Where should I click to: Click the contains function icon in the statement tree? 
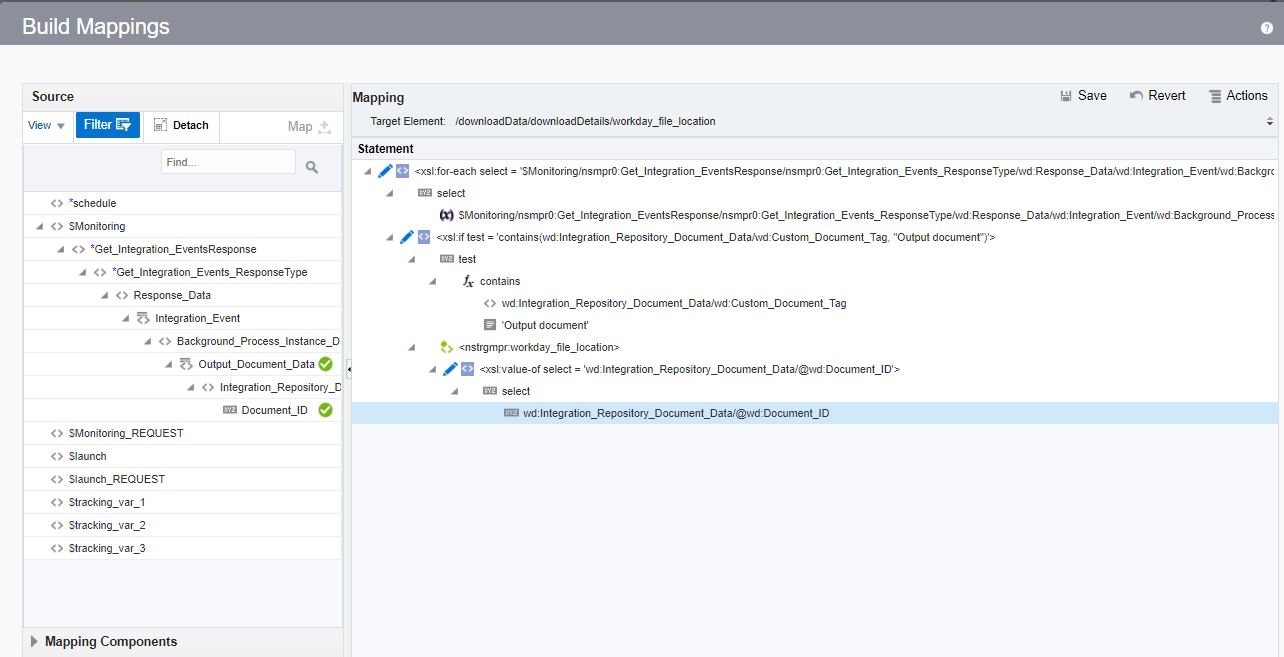tap(468, 280)
